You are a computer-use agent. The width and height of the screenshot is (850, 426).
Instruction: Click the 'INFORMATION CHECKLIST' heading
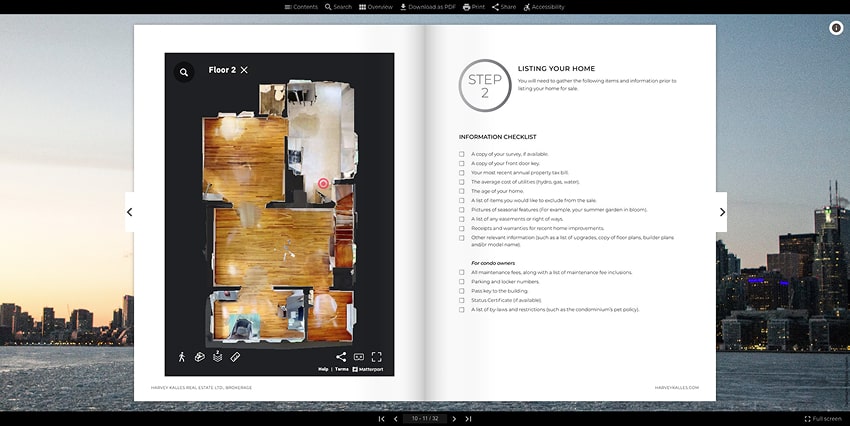(497, 137)
